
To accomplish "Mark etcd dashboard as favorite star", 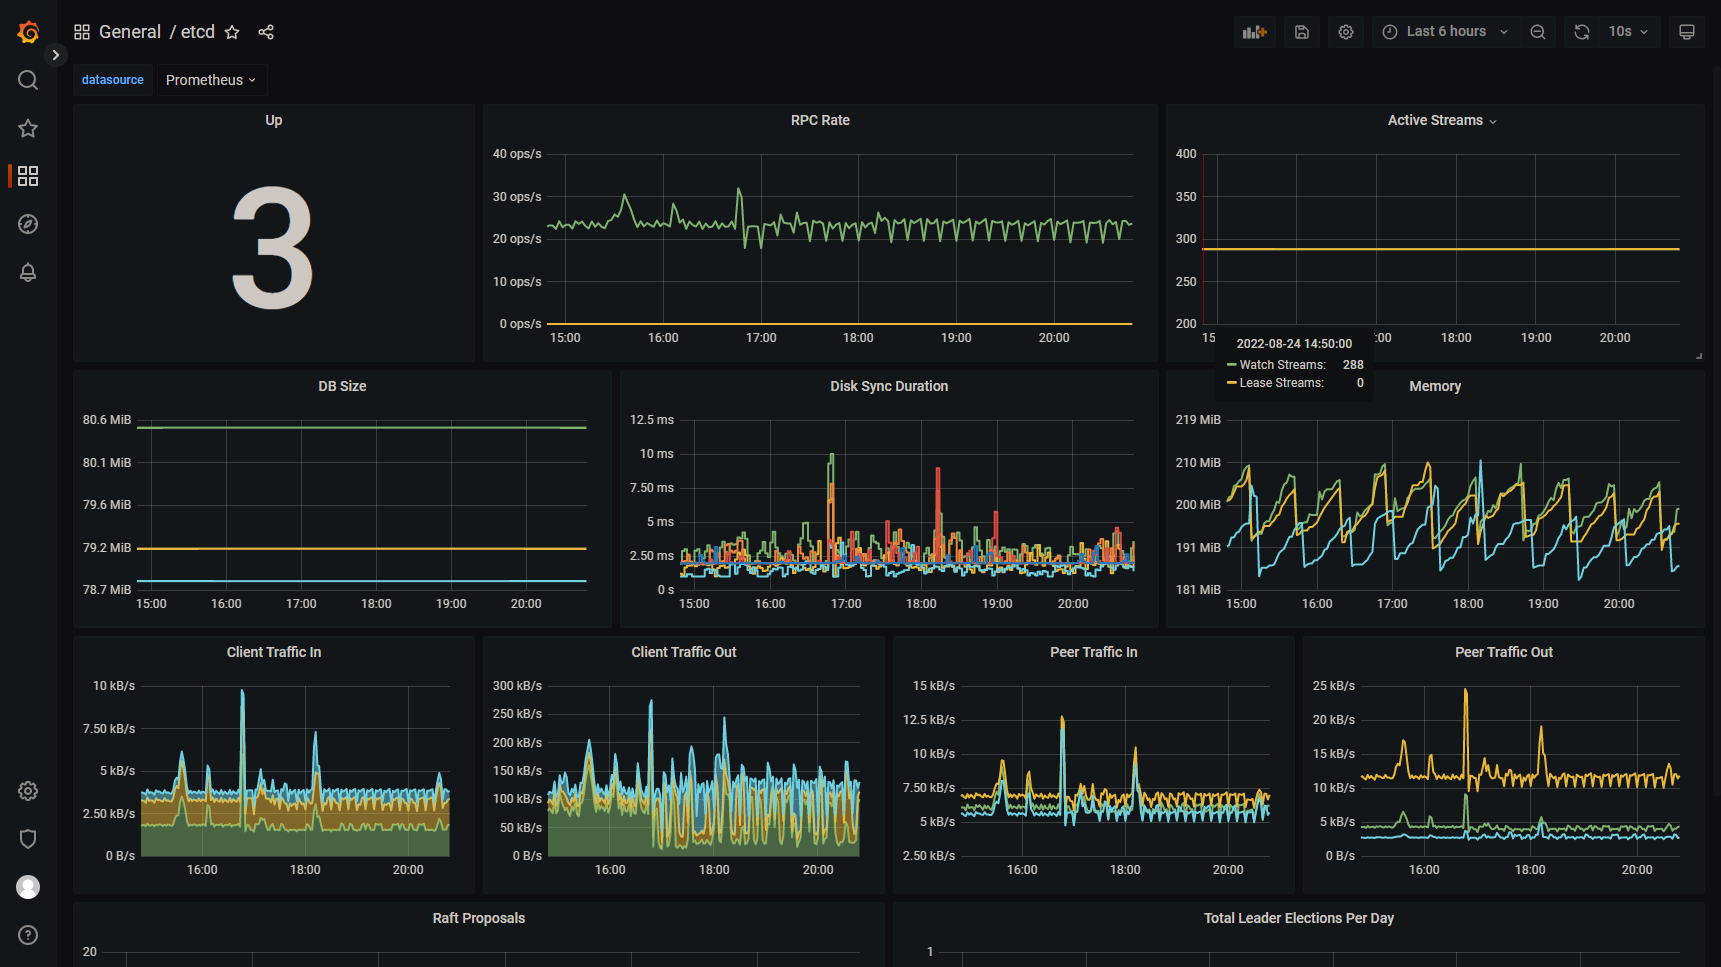I will click(232, 32).
